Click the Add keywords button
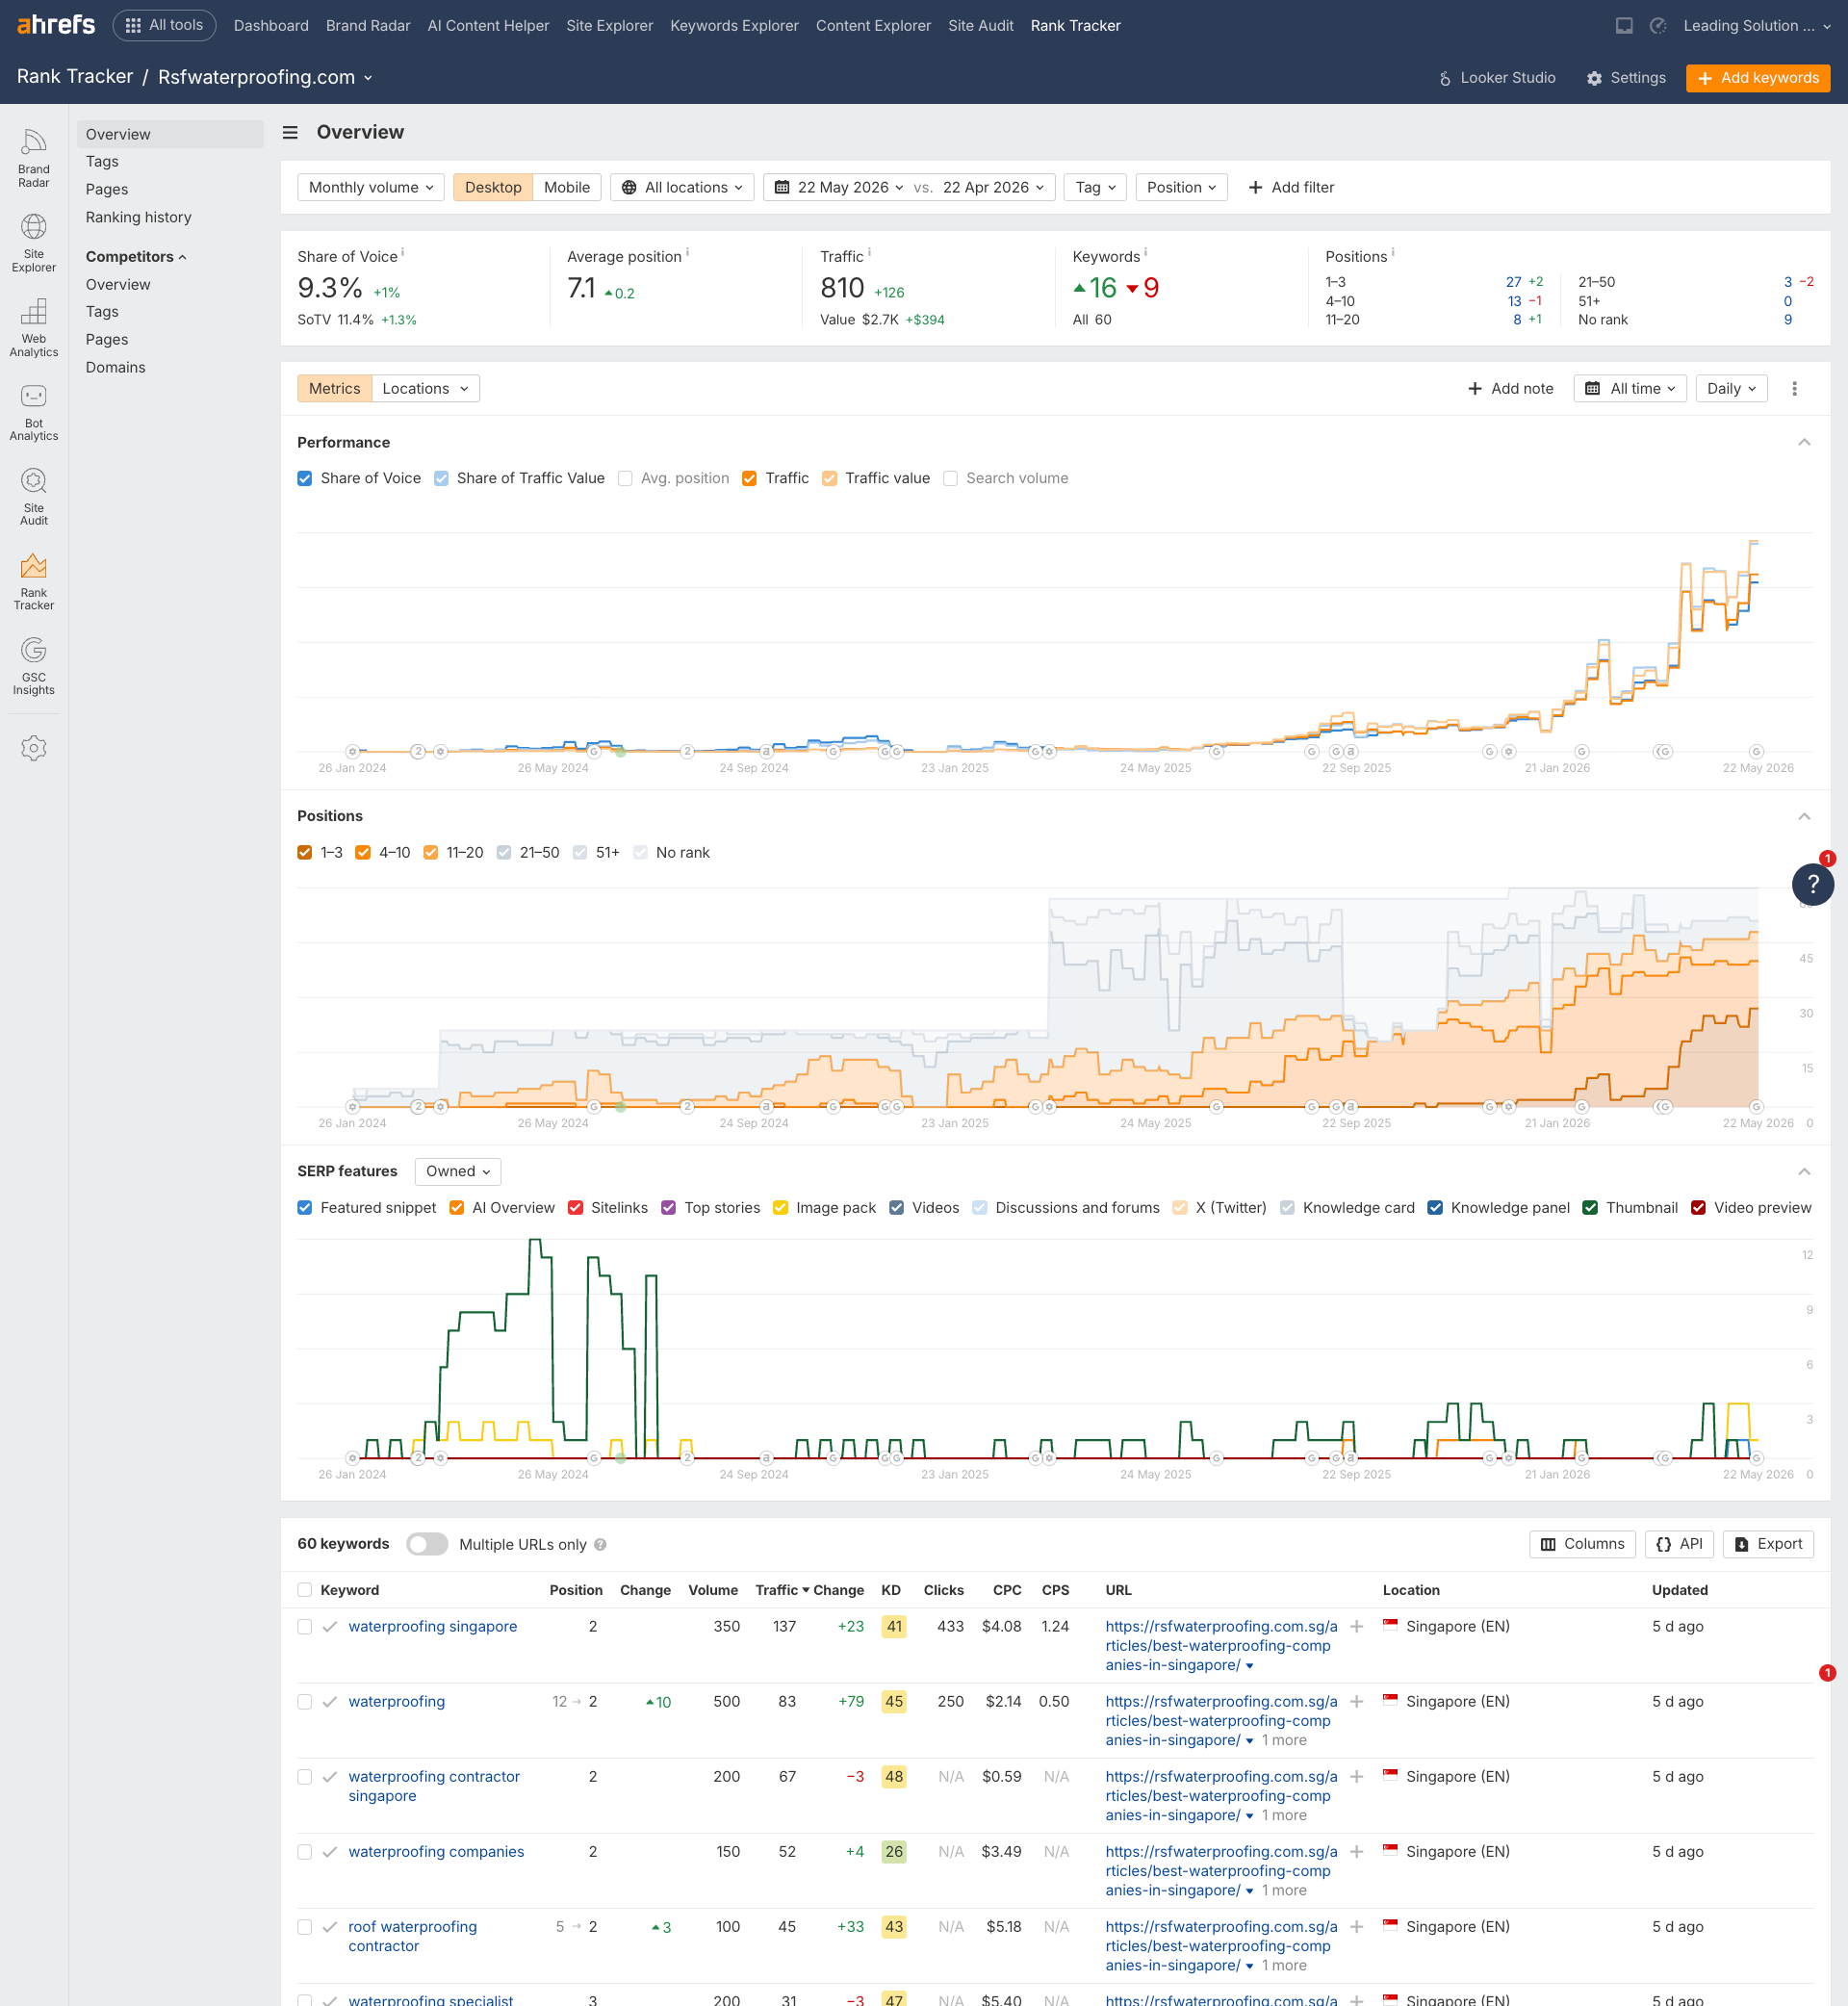The width and height of the screenshot is (1848, 2006). (1757, 78)
